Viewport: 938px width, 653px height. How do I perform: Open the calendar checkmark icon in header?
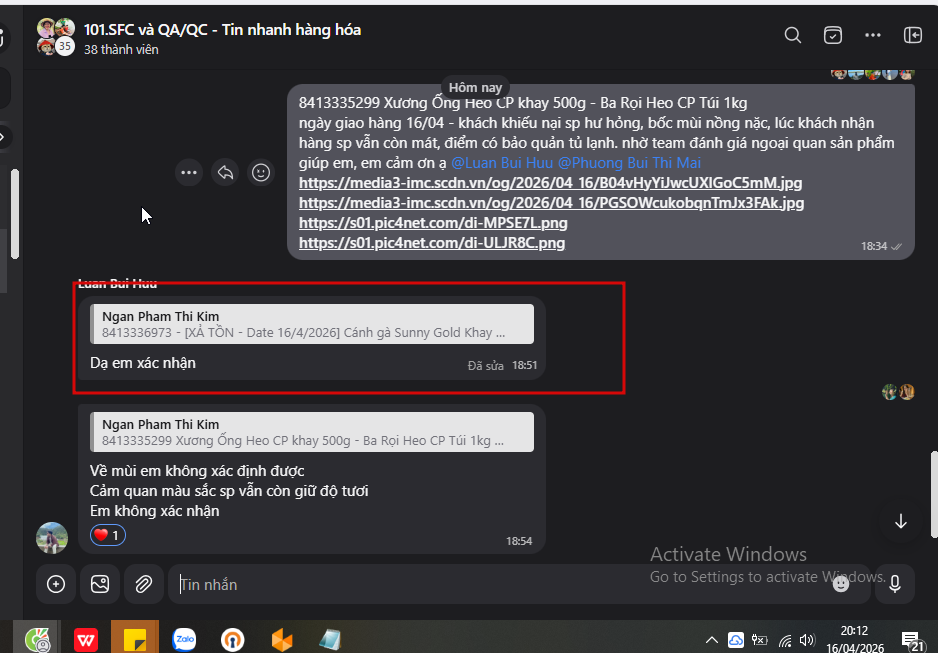[x=833, y=35]
